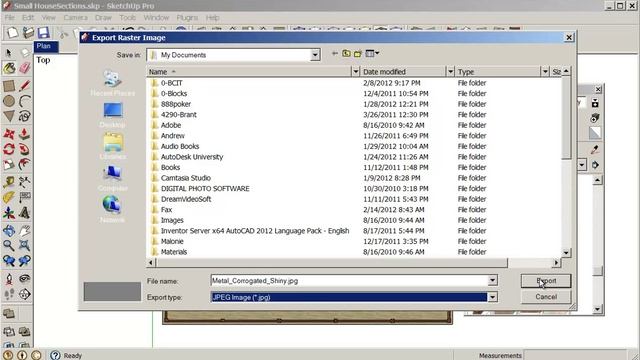The height and width of the screenshot is (360, 640).
Task: Activate the Orbit tool
Action: tap(9, 231)
